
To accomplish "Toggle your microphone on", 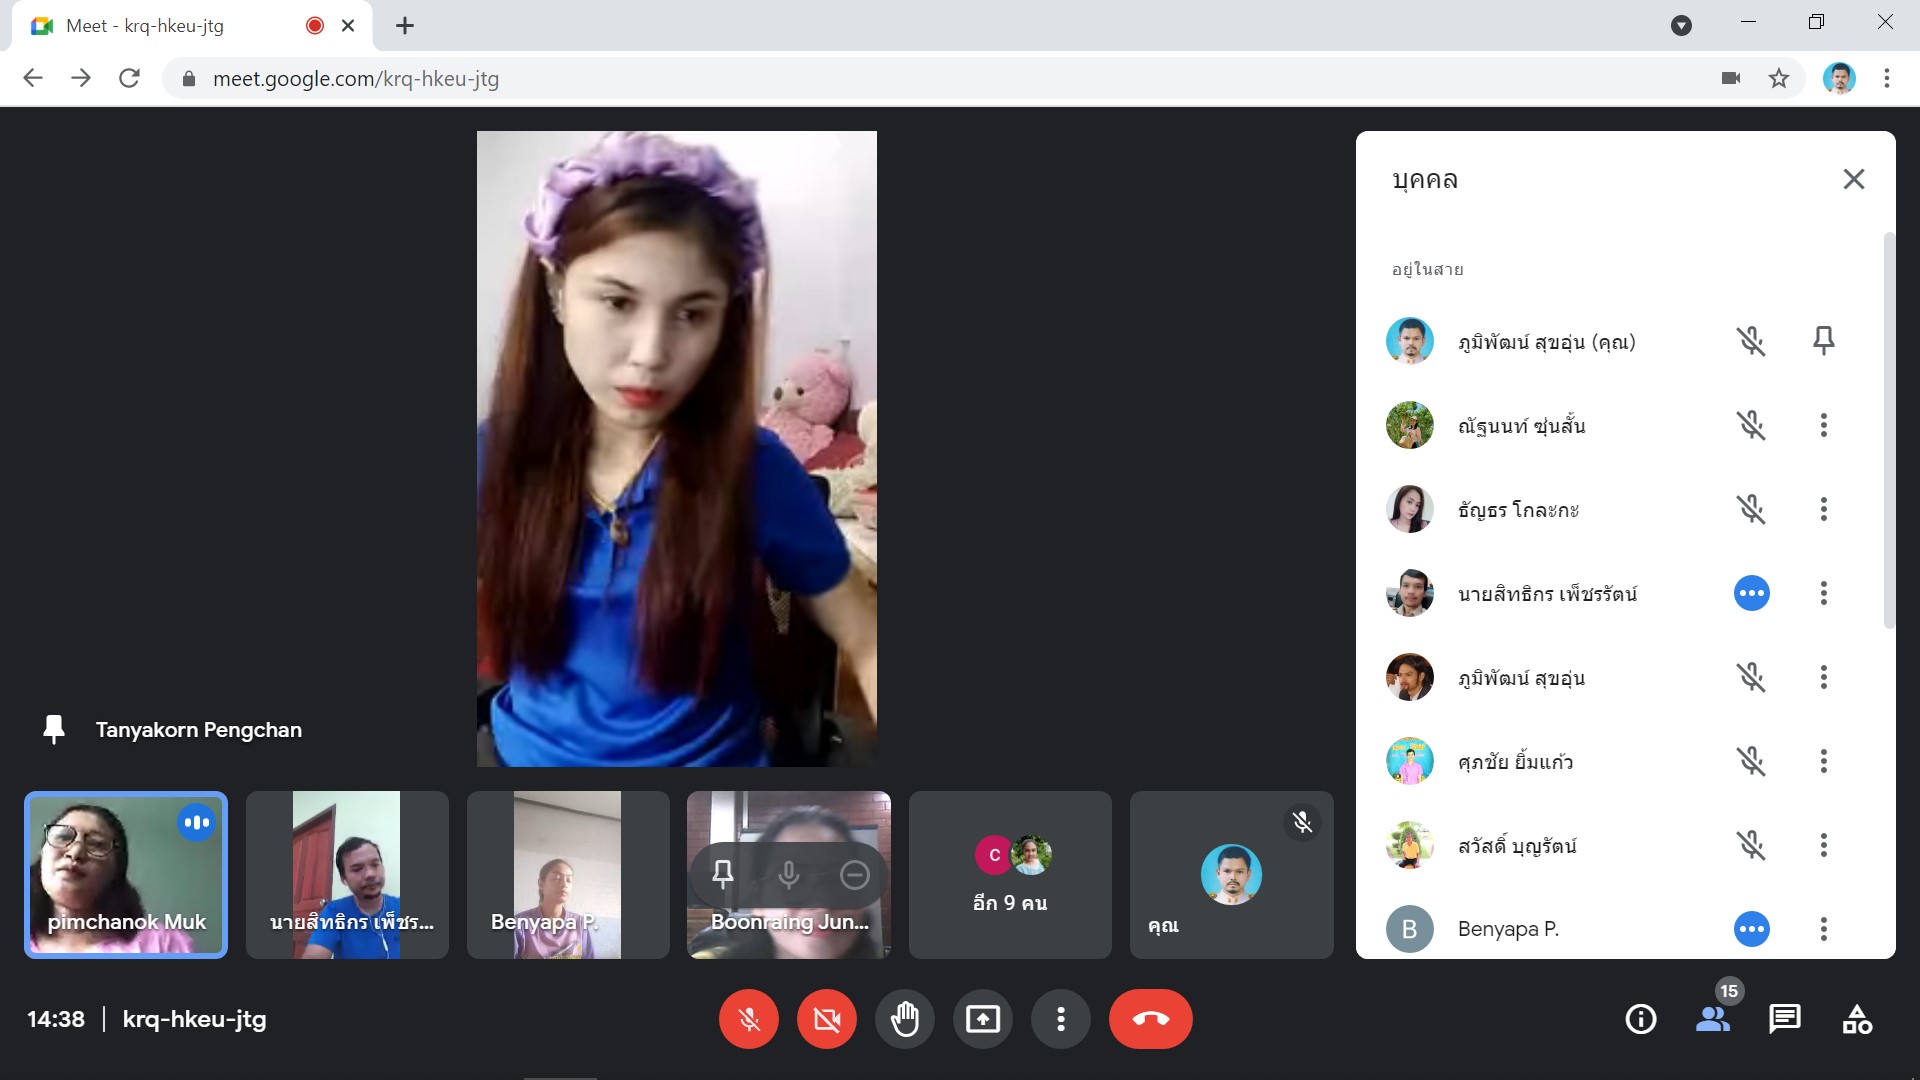I will [x=748, y=1019].
